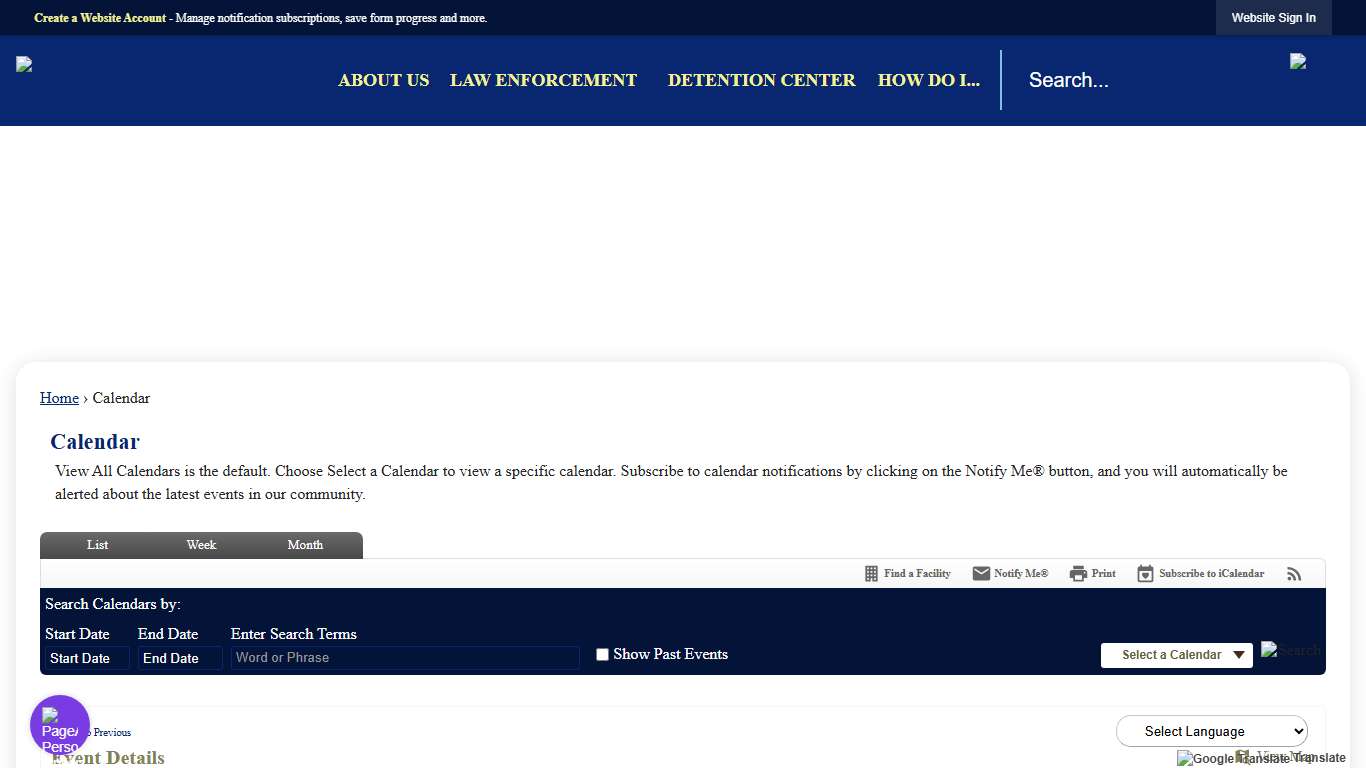This screenshot has height=768, width=1366.
Task: Select the List view tab
Action: click(x=97, y=545)
